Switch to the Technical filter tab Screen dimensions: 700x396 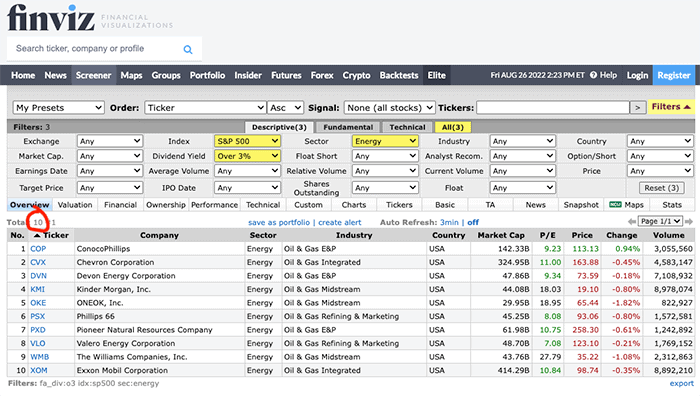(407, 127)
